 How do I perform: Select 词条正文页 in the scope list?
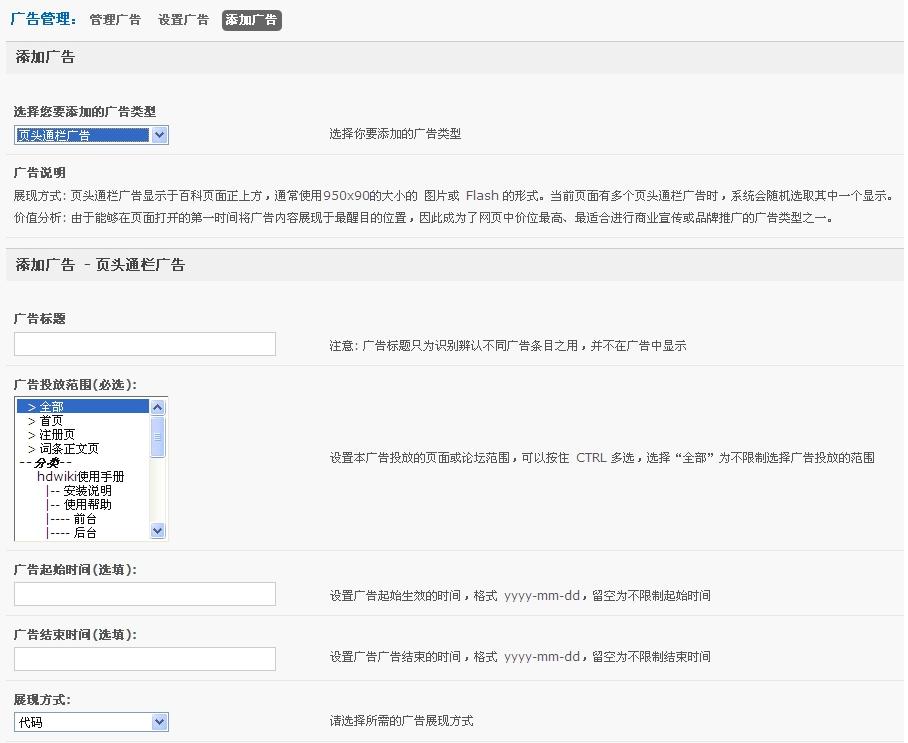(x=69, y=449)
